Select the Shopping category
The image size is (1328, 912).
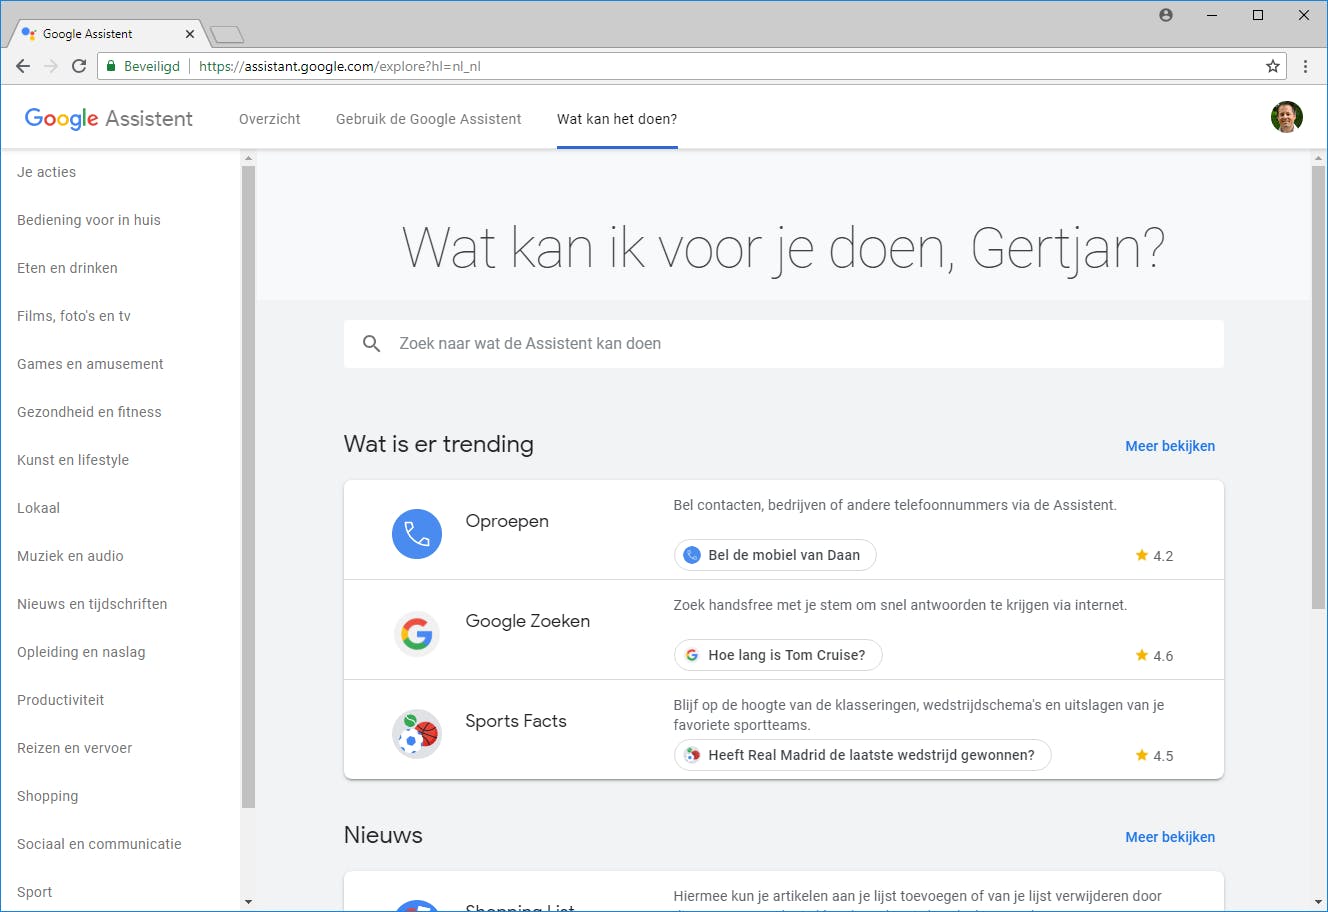[x=48, y=796]
